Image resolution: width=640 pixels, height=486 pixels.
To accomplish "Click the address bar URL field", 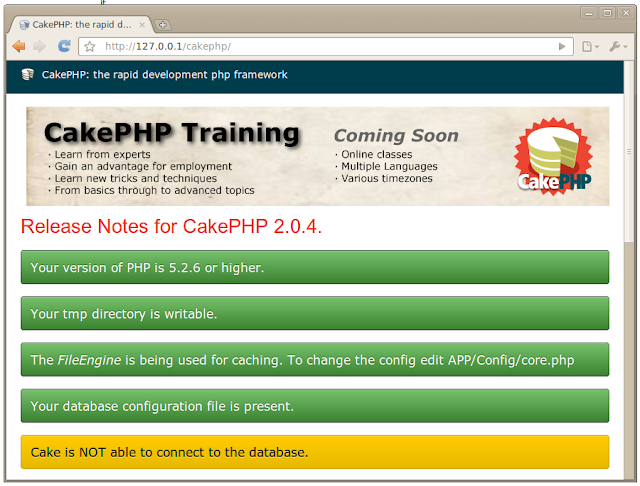I will pos(327,47).
